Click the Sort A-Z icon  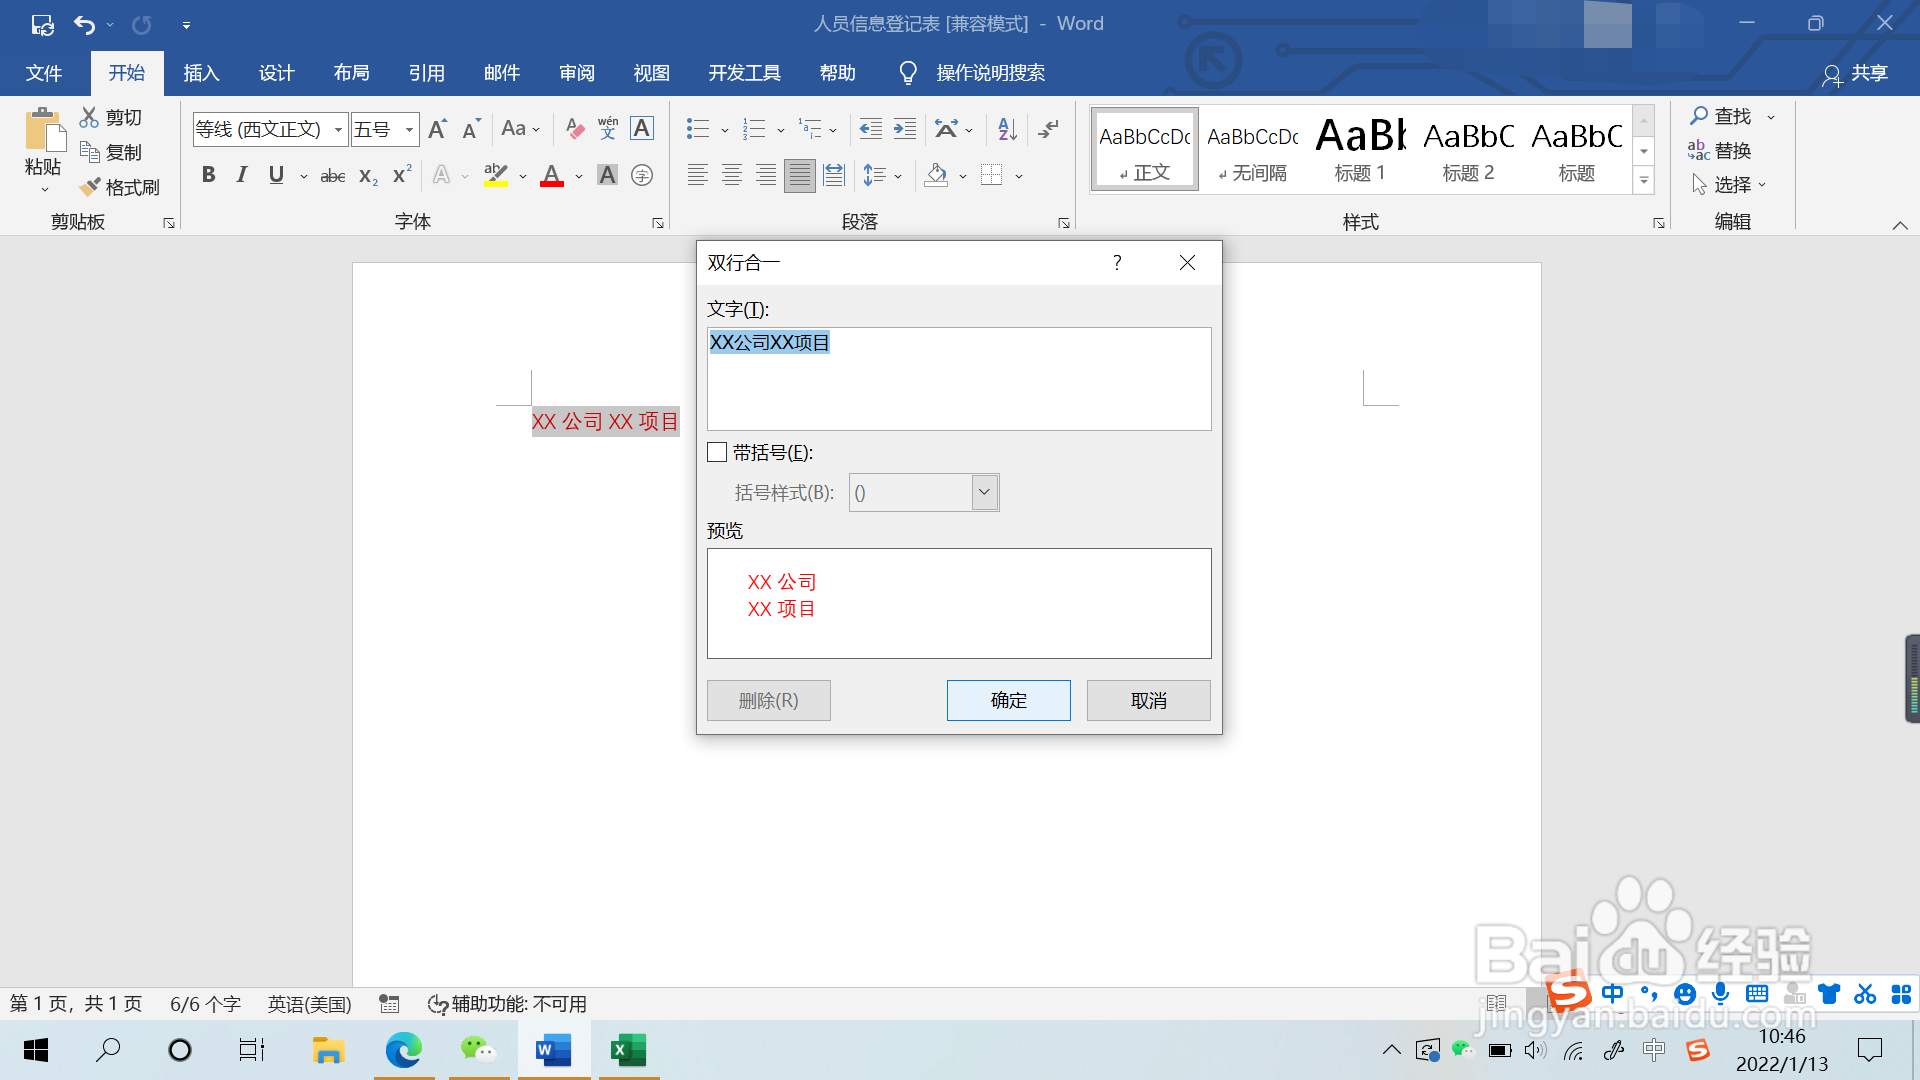tap(1007, 128)
